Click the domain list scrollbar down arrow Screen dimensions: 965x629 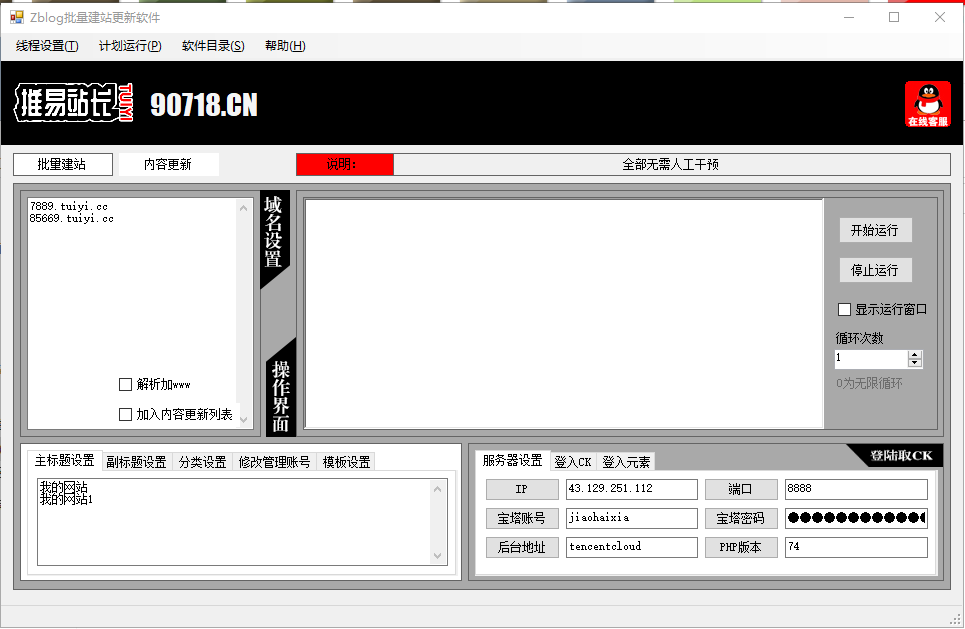click(x=244, y=420)
